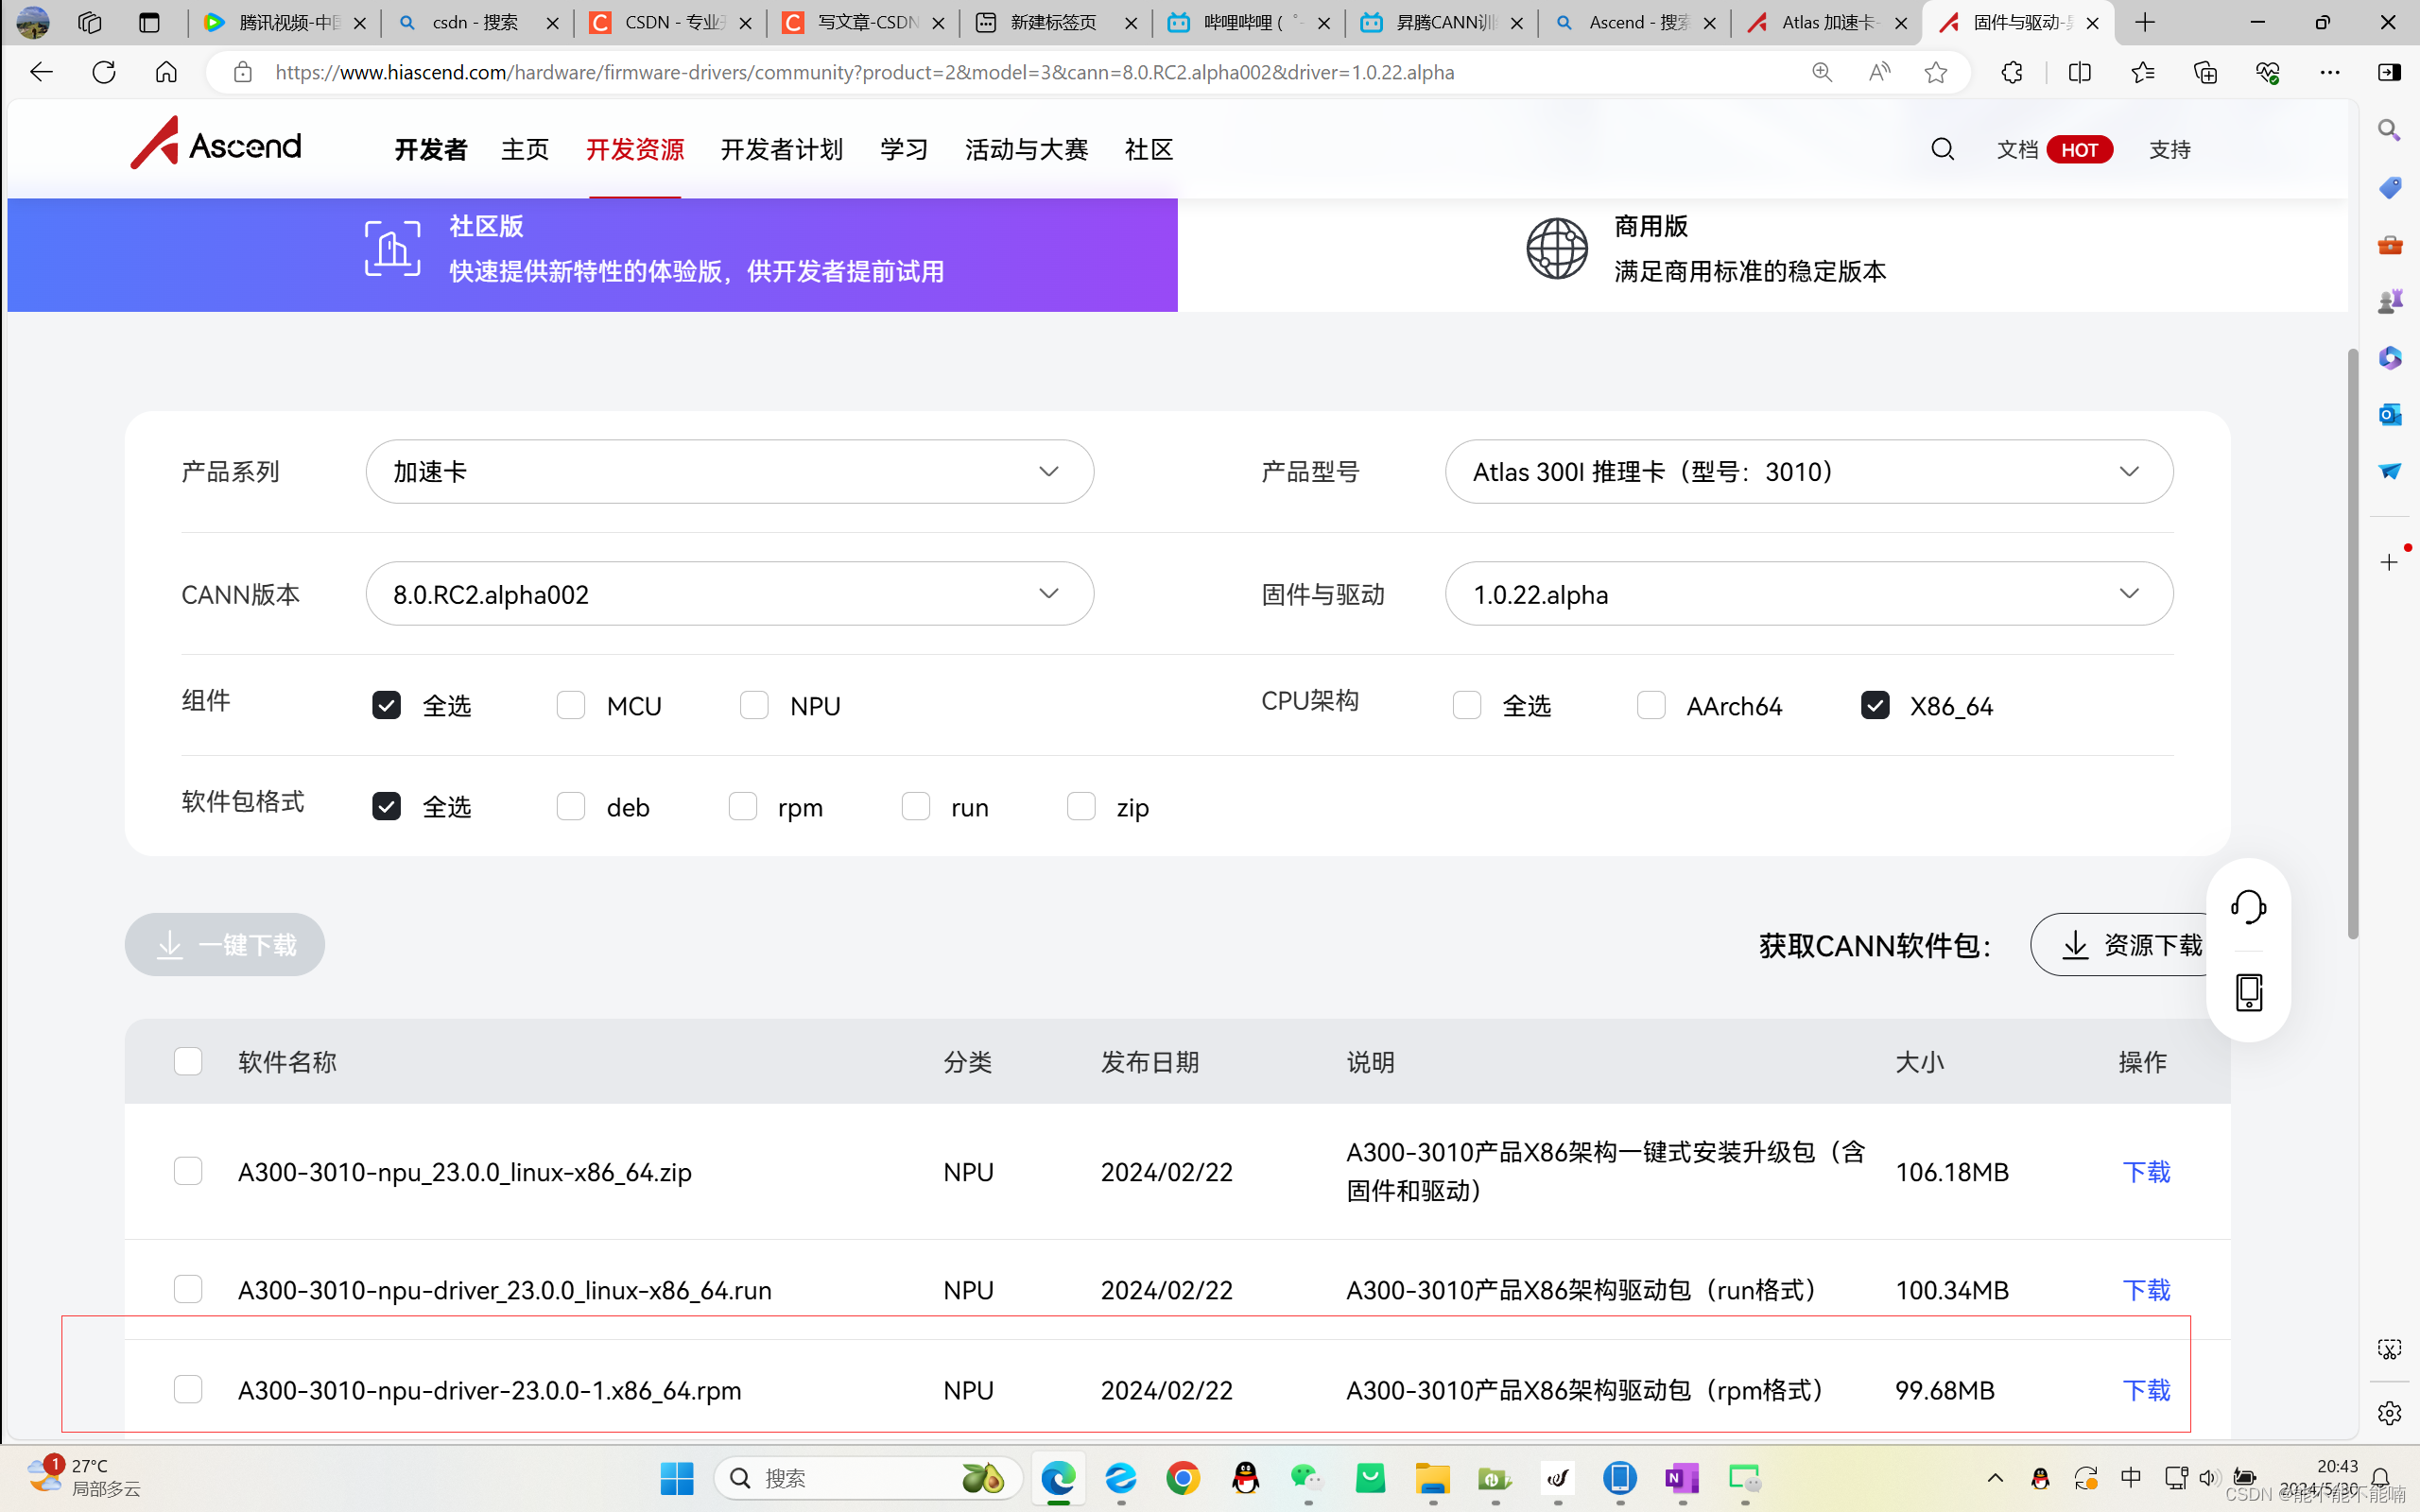
Task: Click the Ascend site search magnifier icon
Action: pos(1942,149)
